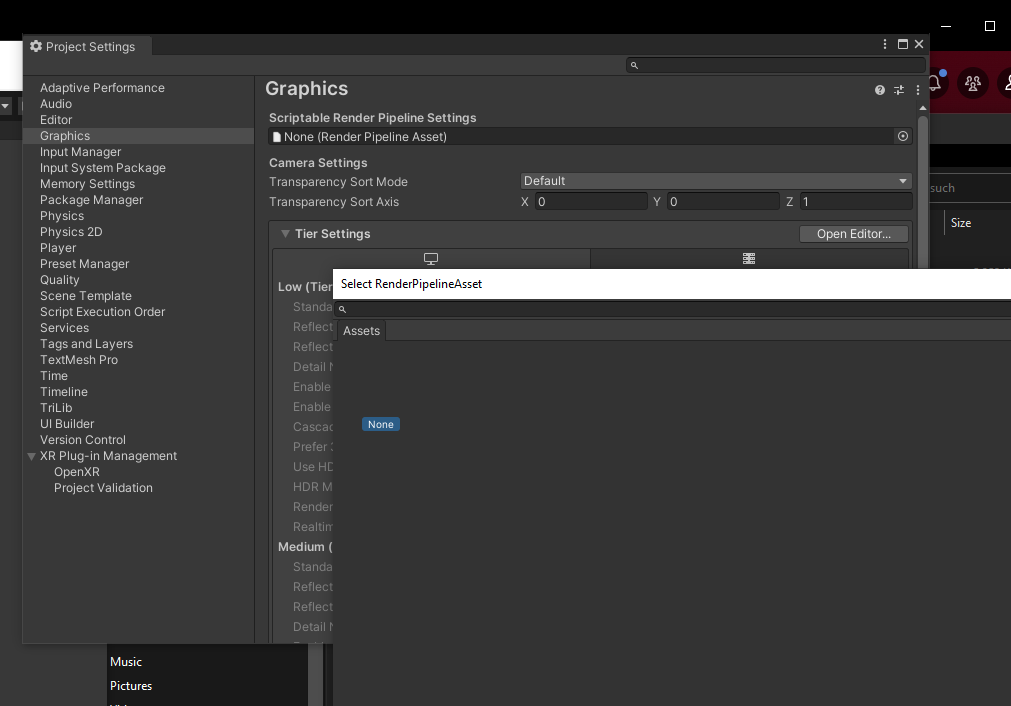The width and height of the screenshot is (1011, 706).
Task: Open the Transparency Sort Mode dropdown
Action: coord(714,181)
